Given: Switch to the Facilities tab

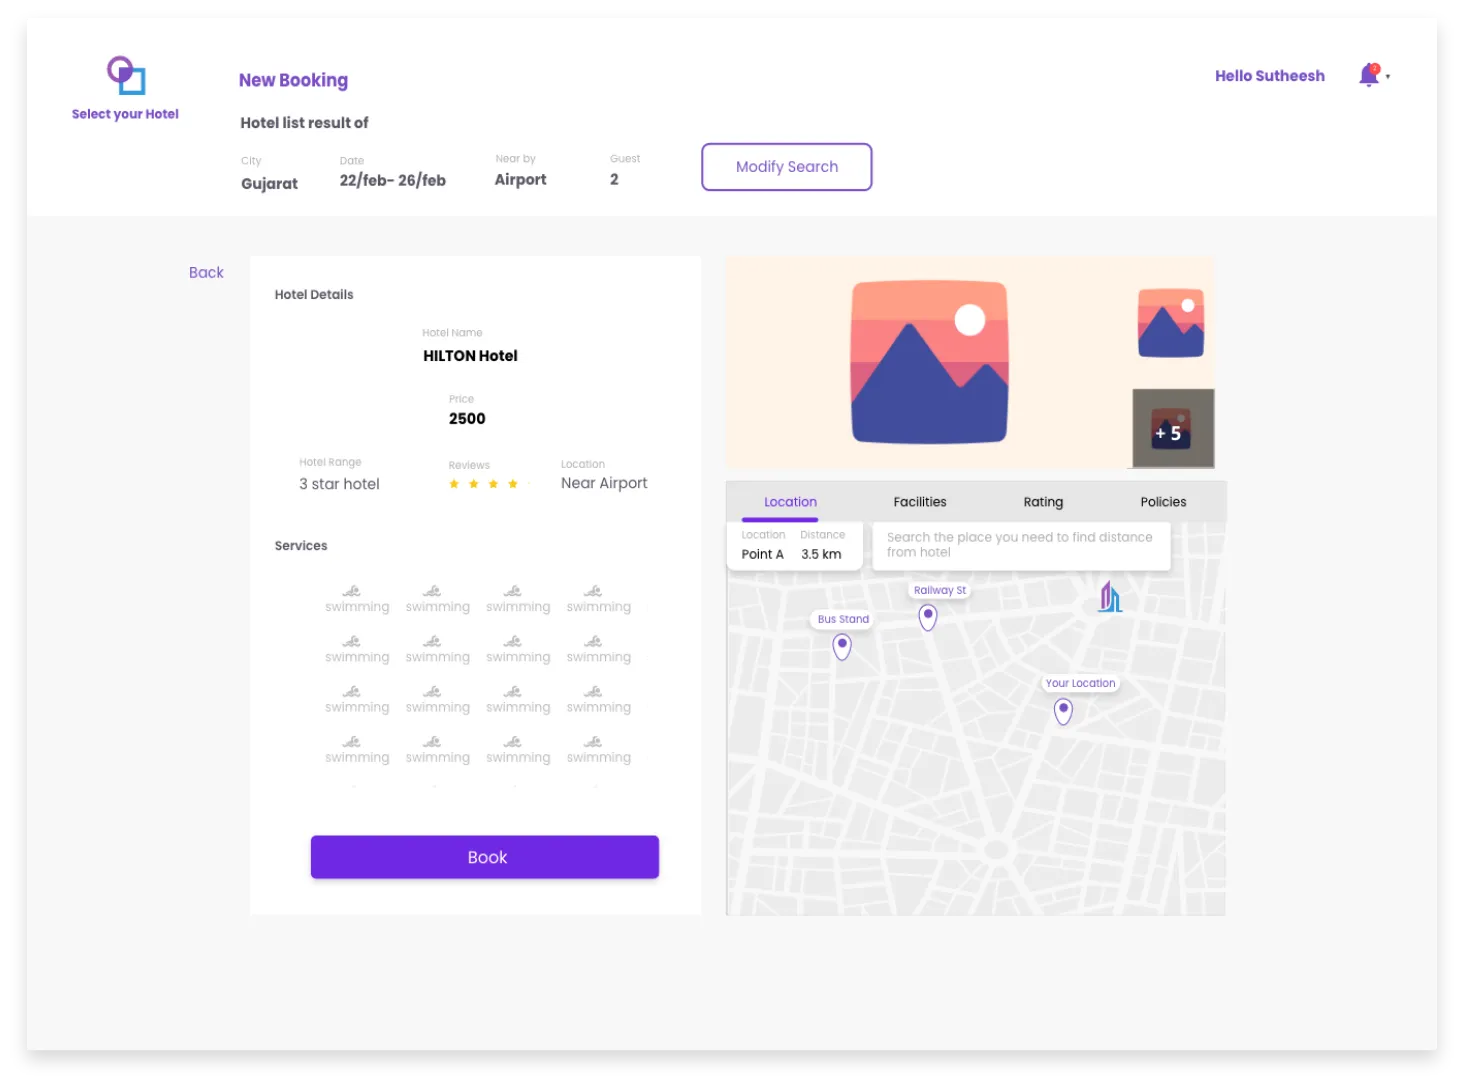Looking at the screenshot, I should click(919, 502).
